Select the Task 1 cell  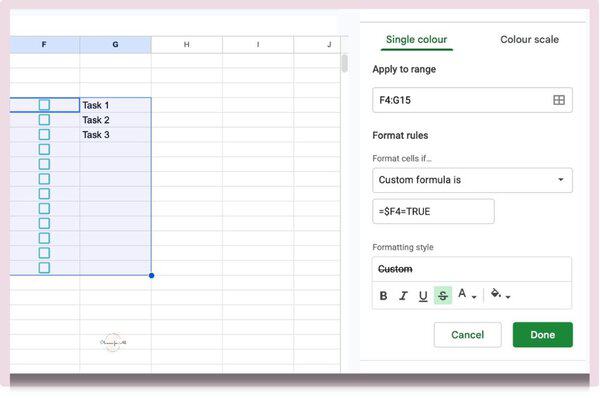point(115,105)
